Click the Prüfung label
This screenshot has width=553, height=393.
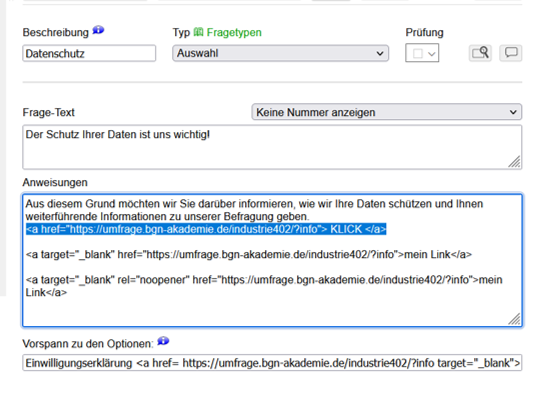[x=424, y=32]
